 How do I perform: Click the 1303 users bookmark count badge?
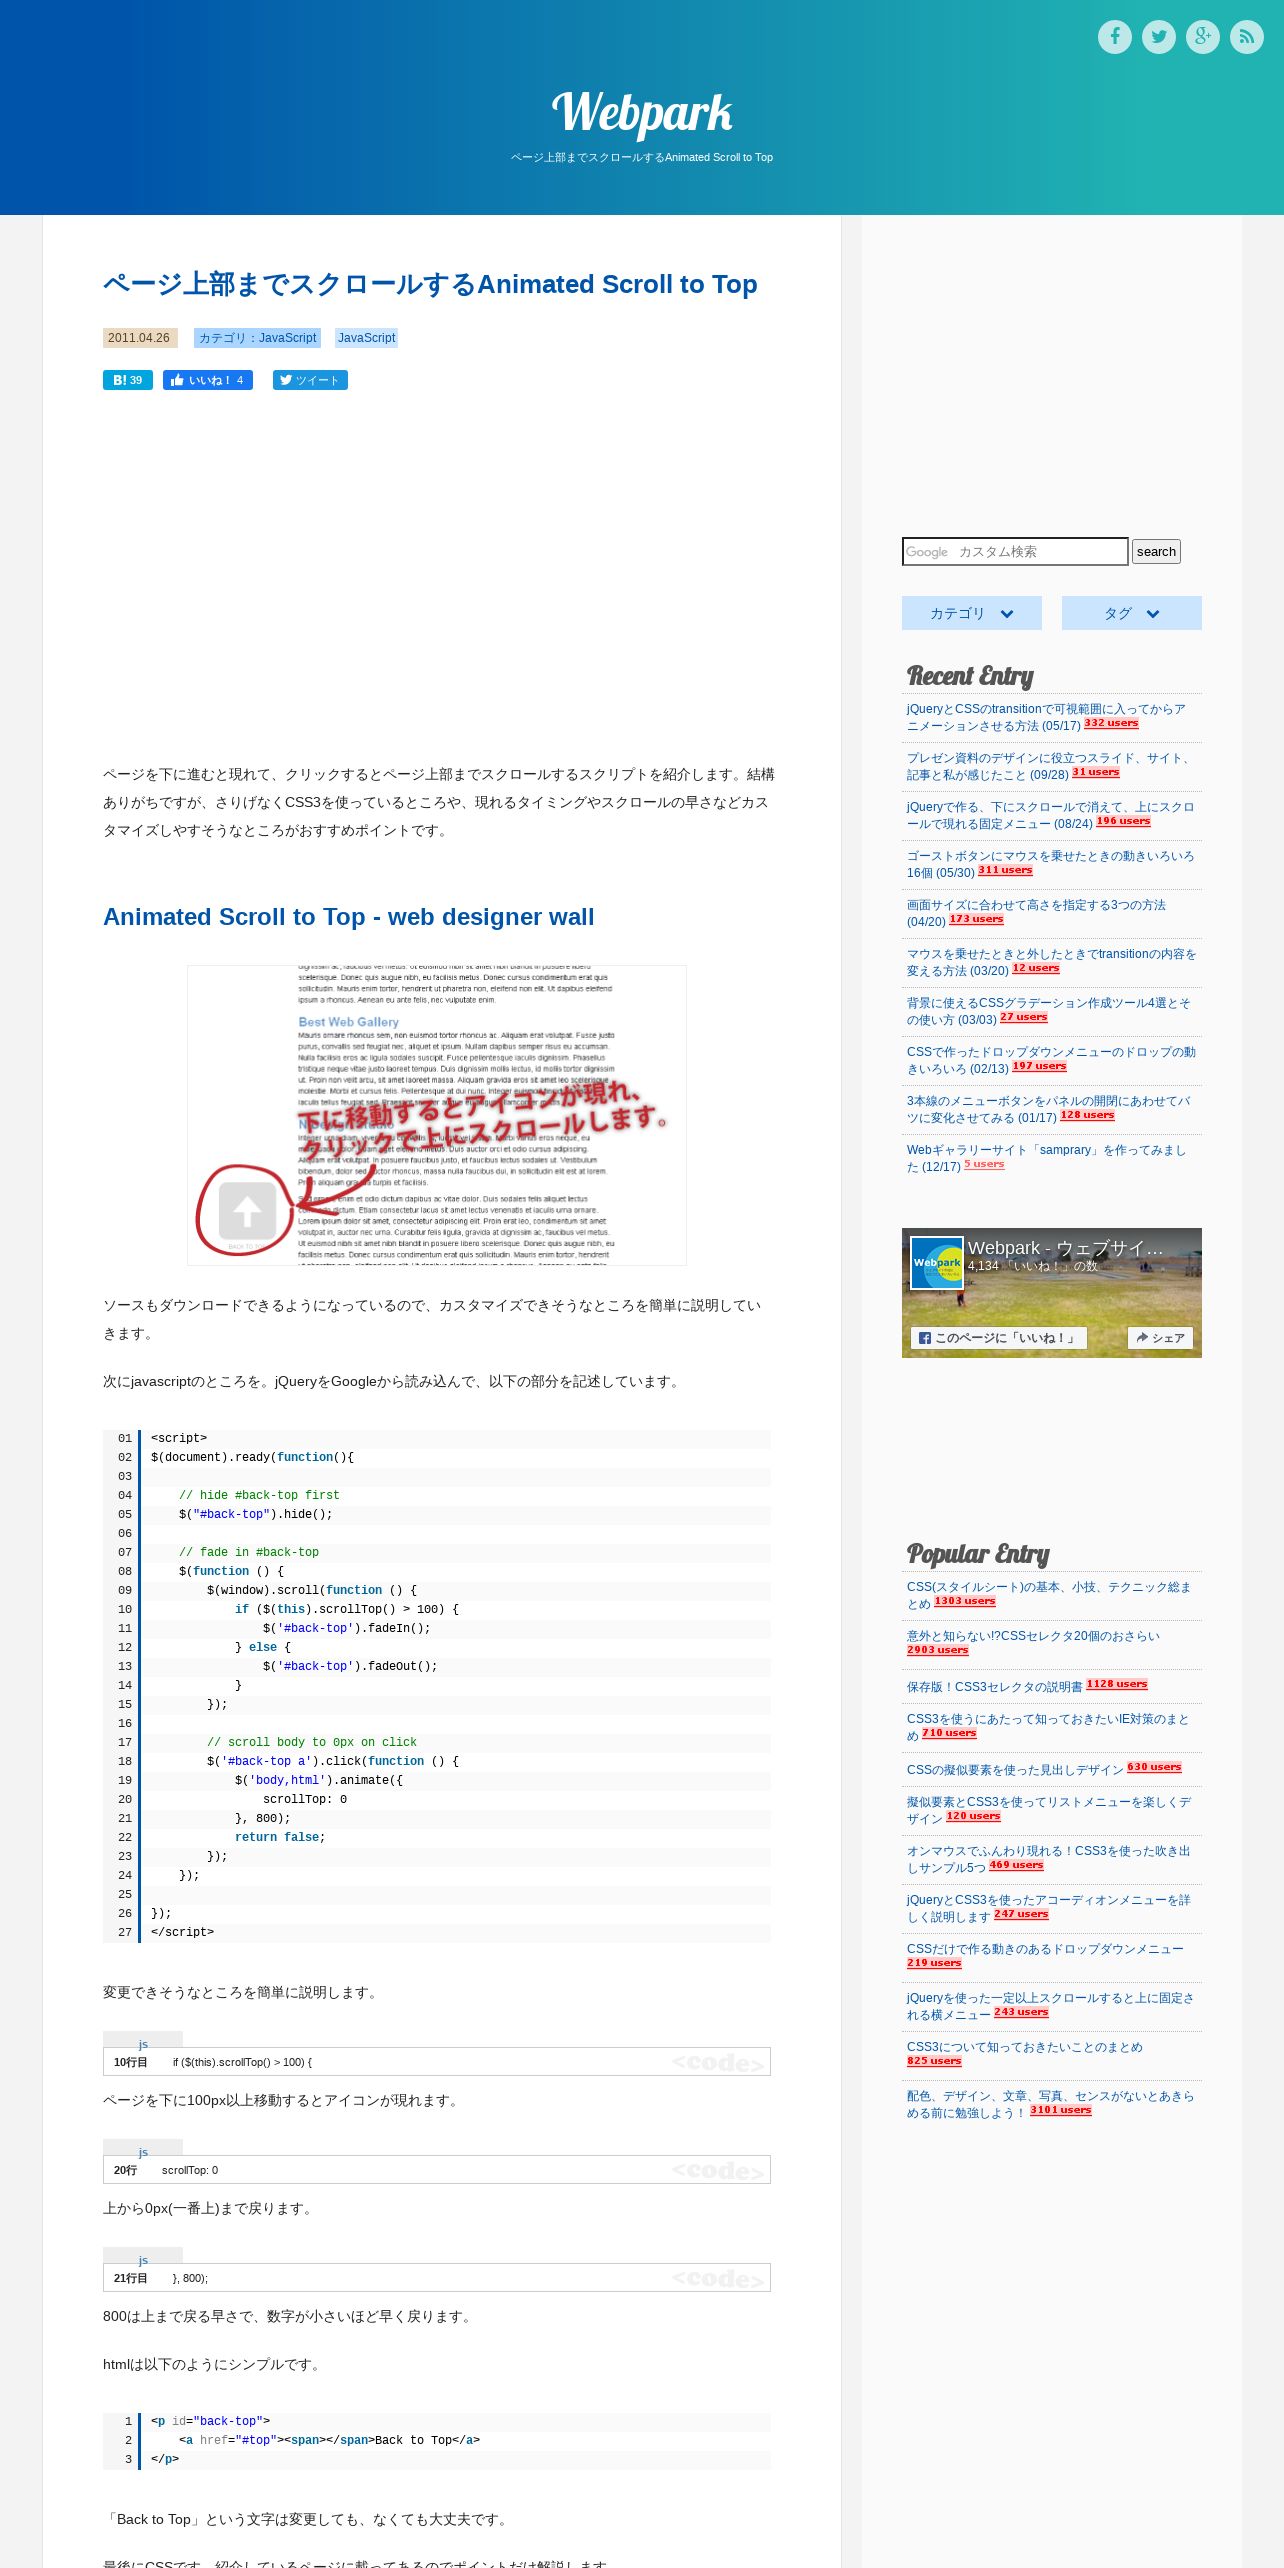click(x=965, y=1602)
